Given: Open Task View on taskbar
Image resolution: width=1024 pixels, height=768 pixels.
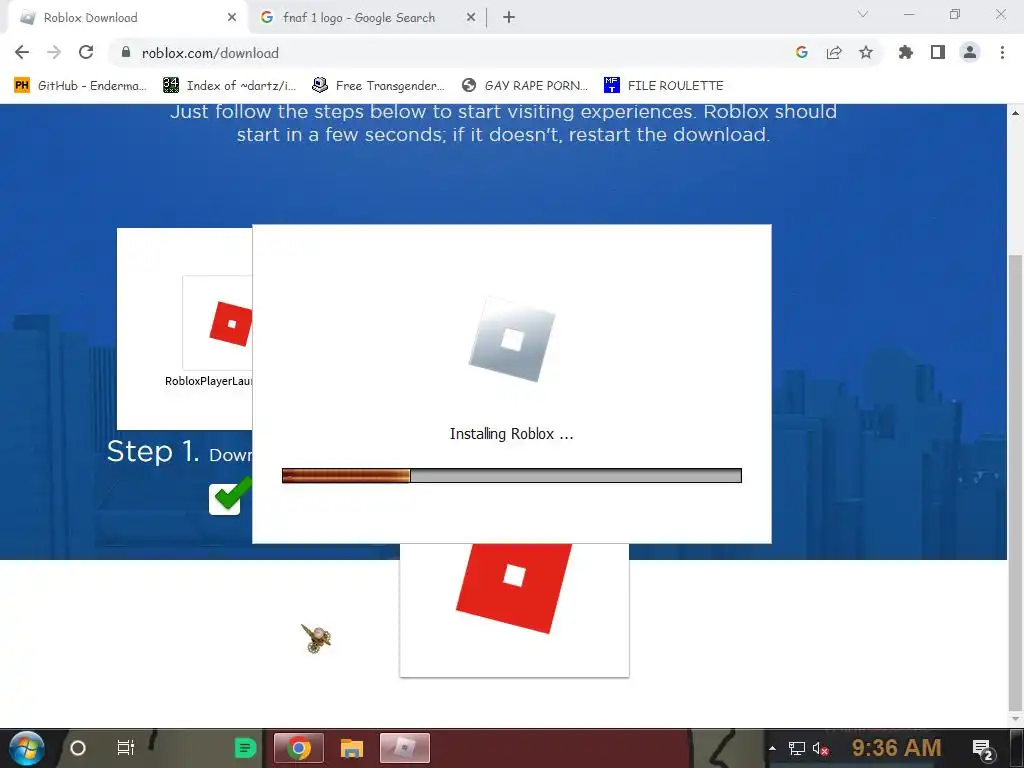Looking at the screenshot, I should click(125, 748).
